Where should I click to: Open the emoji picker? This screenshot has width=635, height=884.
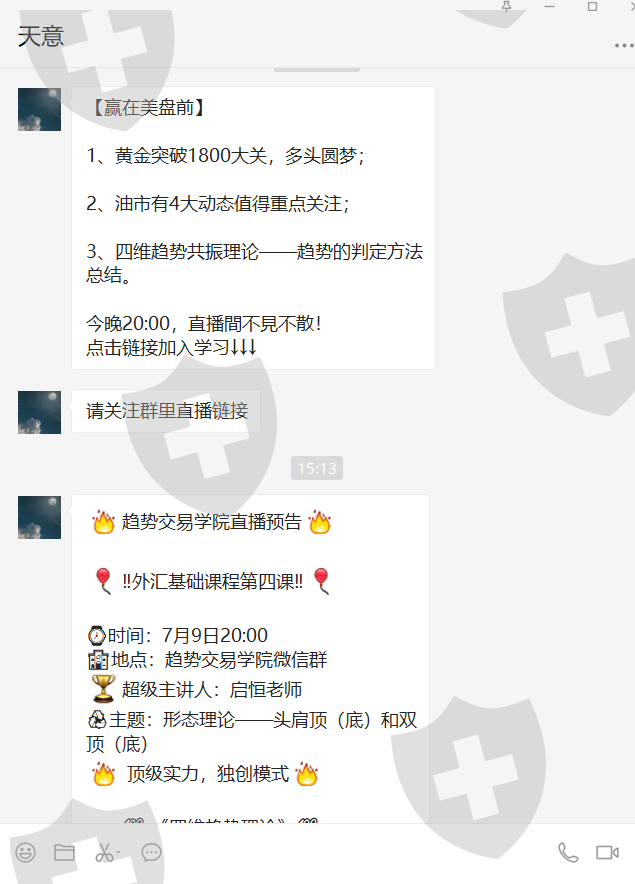click(x=25, y=852)
